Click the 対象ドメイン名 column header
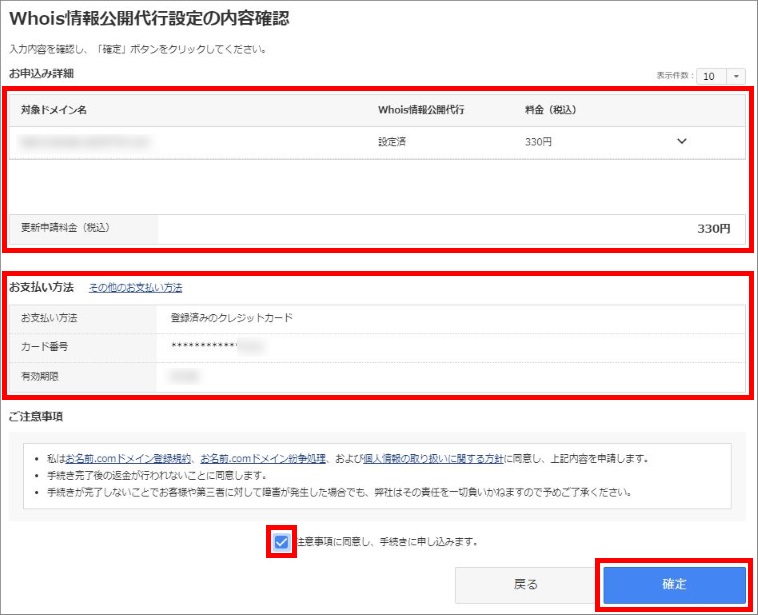This screenshot has width=758, height=615. 54,109
